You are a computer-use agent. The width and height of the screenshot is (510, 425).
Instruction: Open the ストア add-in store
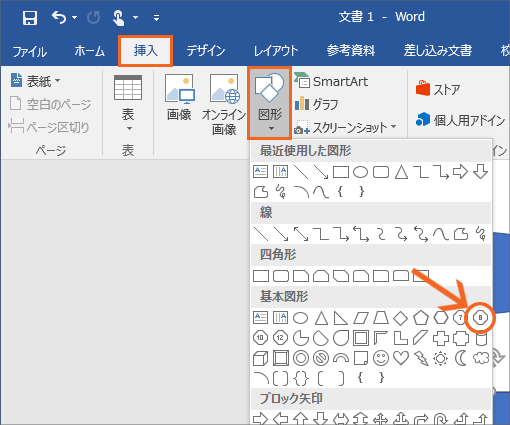tap(438, 89)
